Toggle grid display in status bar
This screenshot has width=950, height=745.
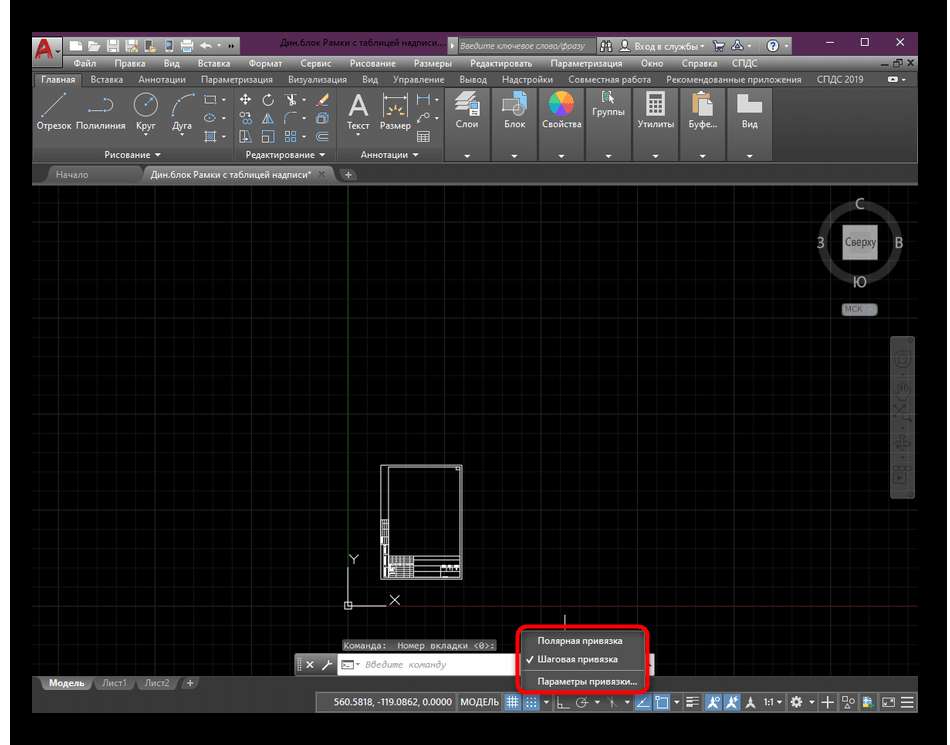click(x=511, y=703)
